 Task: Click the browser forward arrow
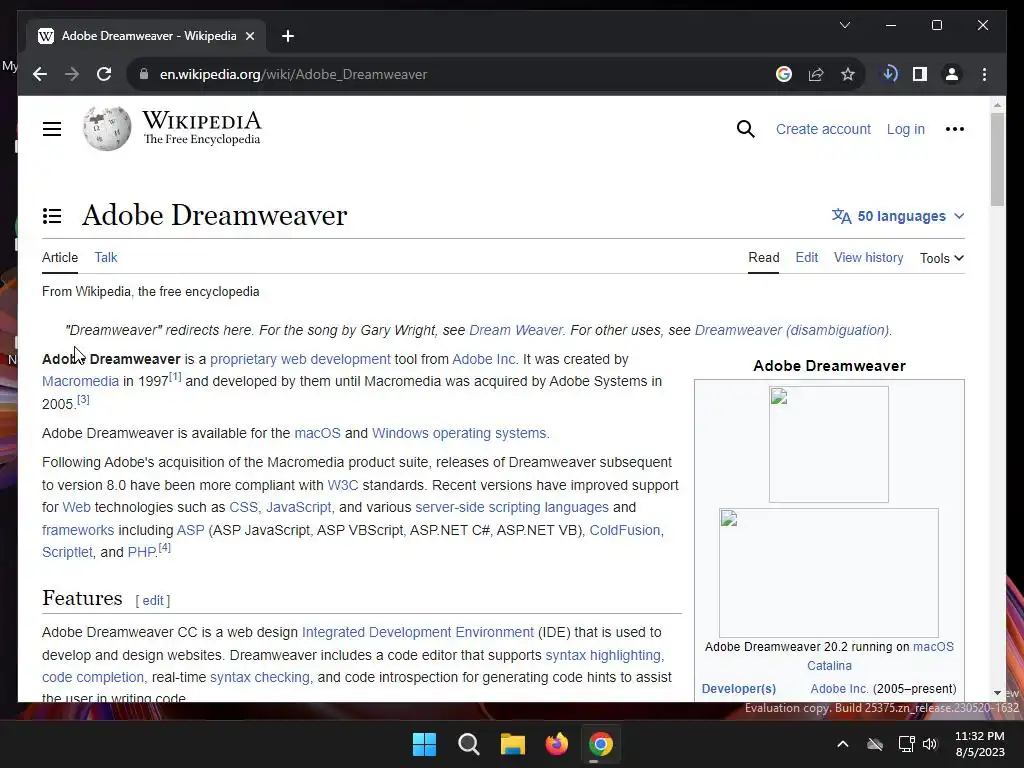pyautogui.click(x=72, y=74)
